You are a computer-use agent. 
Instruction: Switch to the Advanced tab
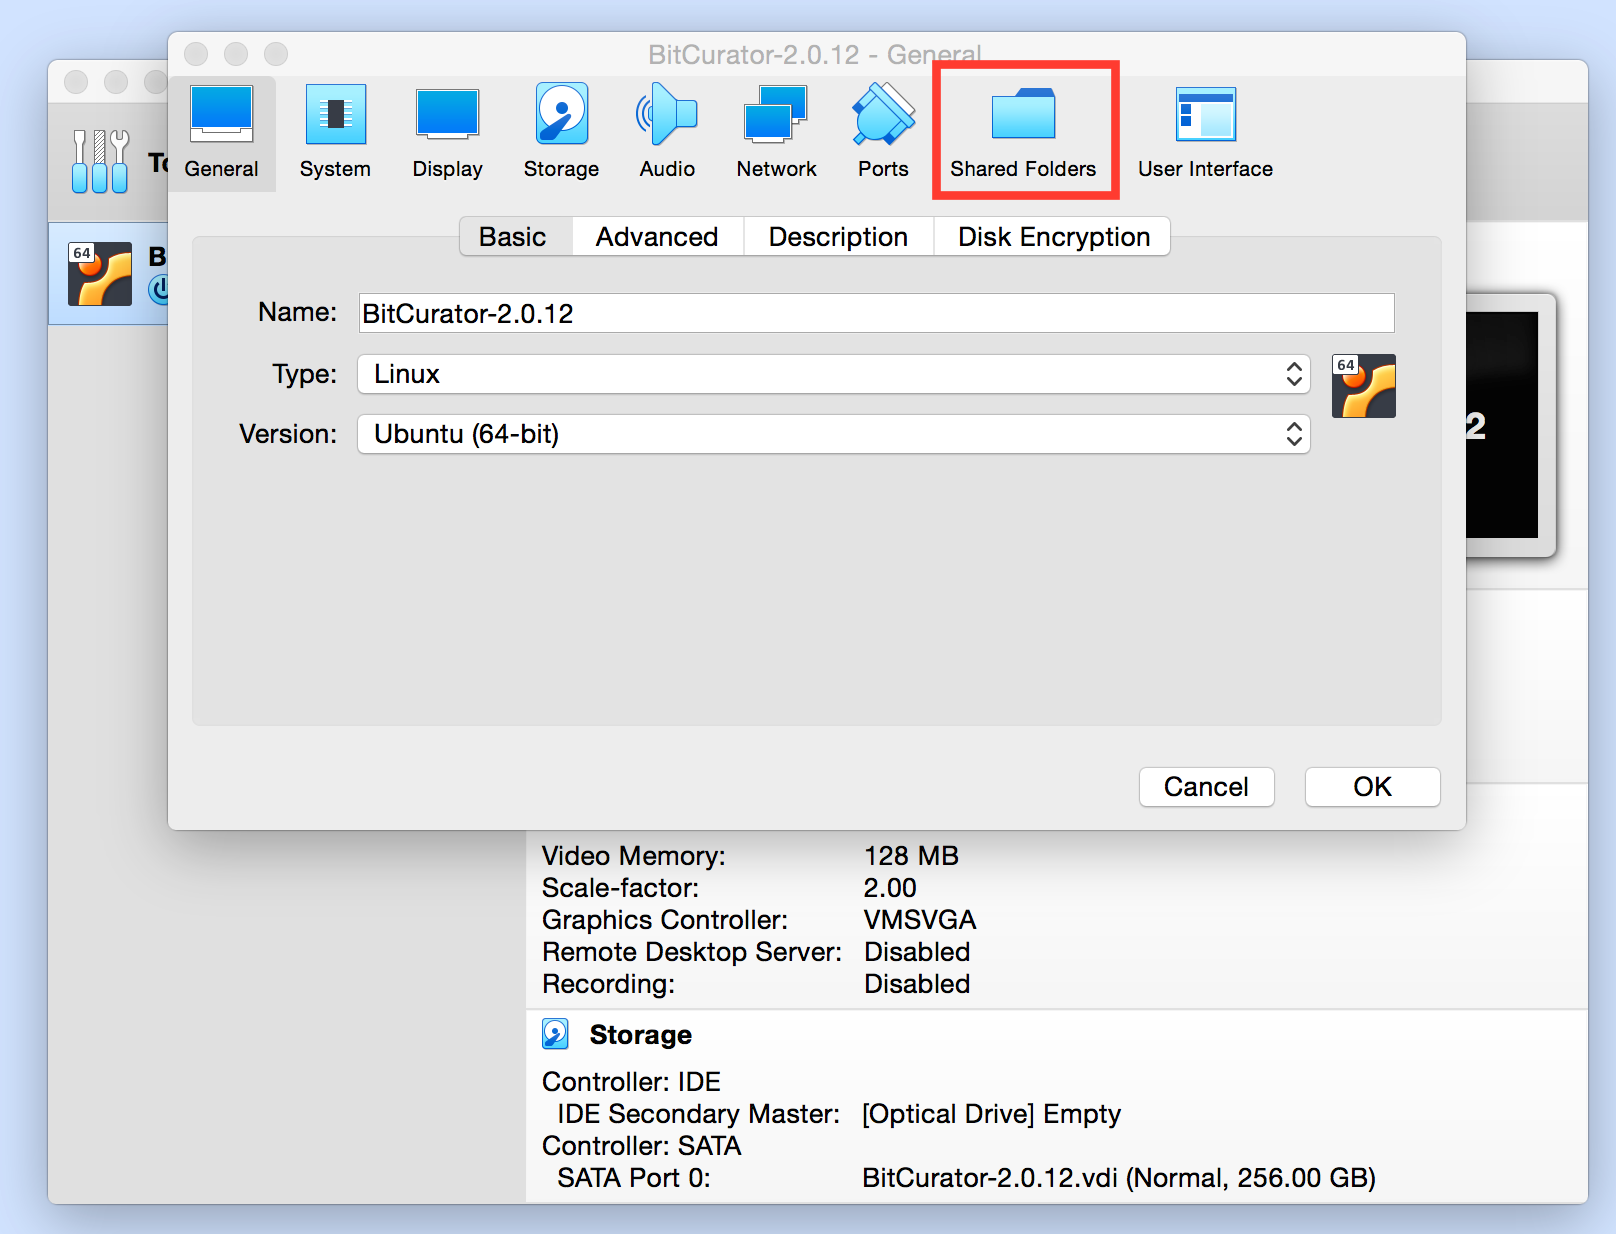657,237
